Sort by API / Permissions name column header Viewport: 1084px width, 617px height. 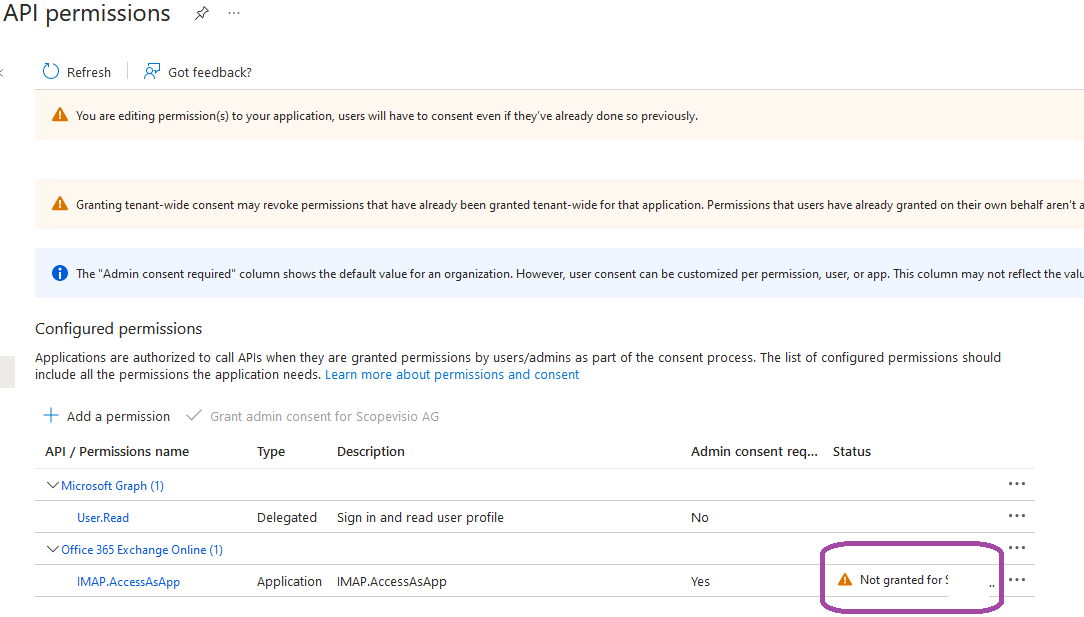[x=117, y=452]
